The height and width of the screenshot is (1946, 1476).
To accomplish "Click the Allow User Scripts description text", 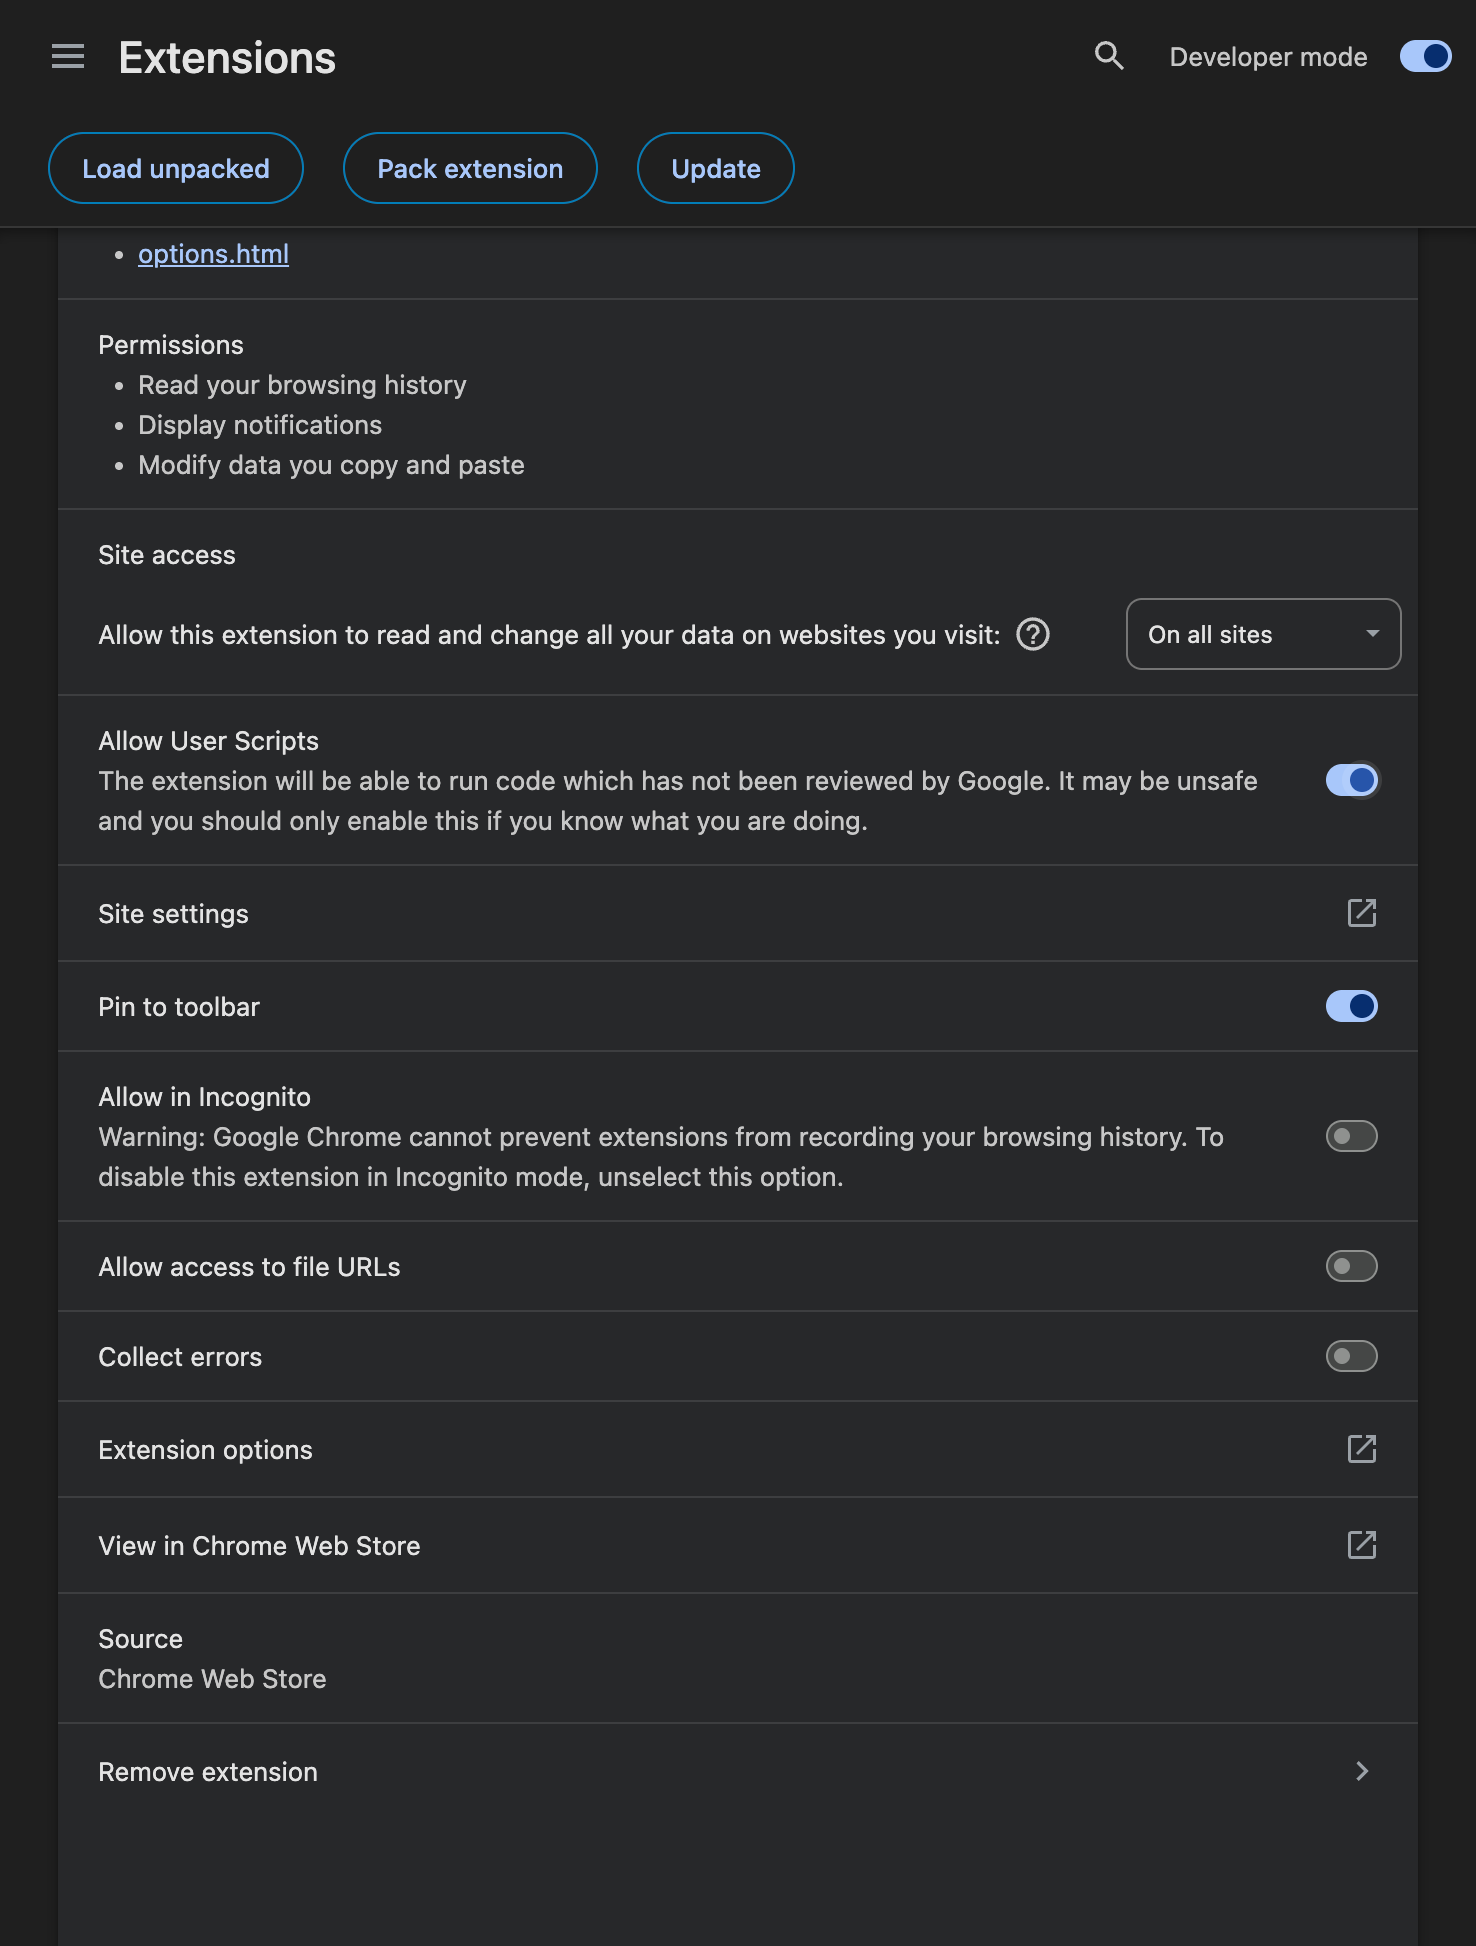I will pos(678,801).
